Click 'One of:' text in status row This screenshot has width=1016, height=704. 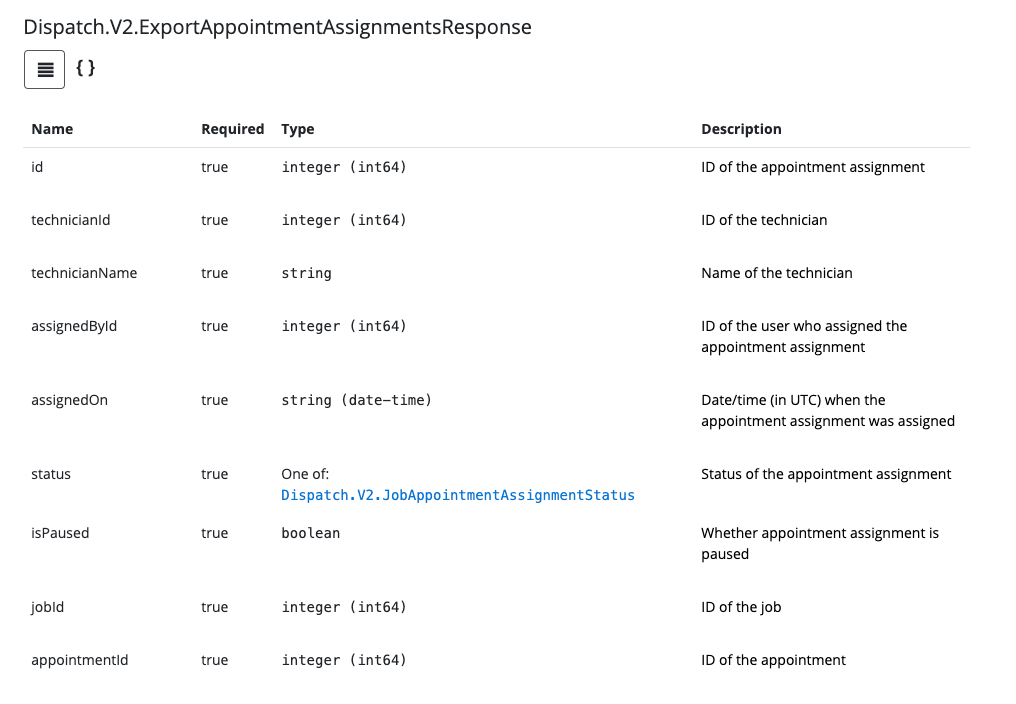tap(305, 475)
